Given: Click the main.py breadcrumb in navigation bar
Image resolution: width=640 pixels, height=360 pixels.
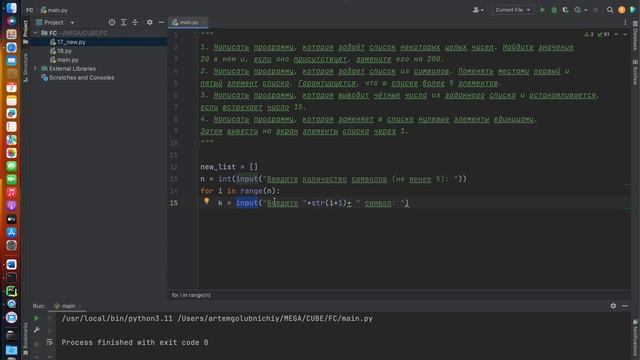Looking at the screenshot, I should click(x=54, y=10).
